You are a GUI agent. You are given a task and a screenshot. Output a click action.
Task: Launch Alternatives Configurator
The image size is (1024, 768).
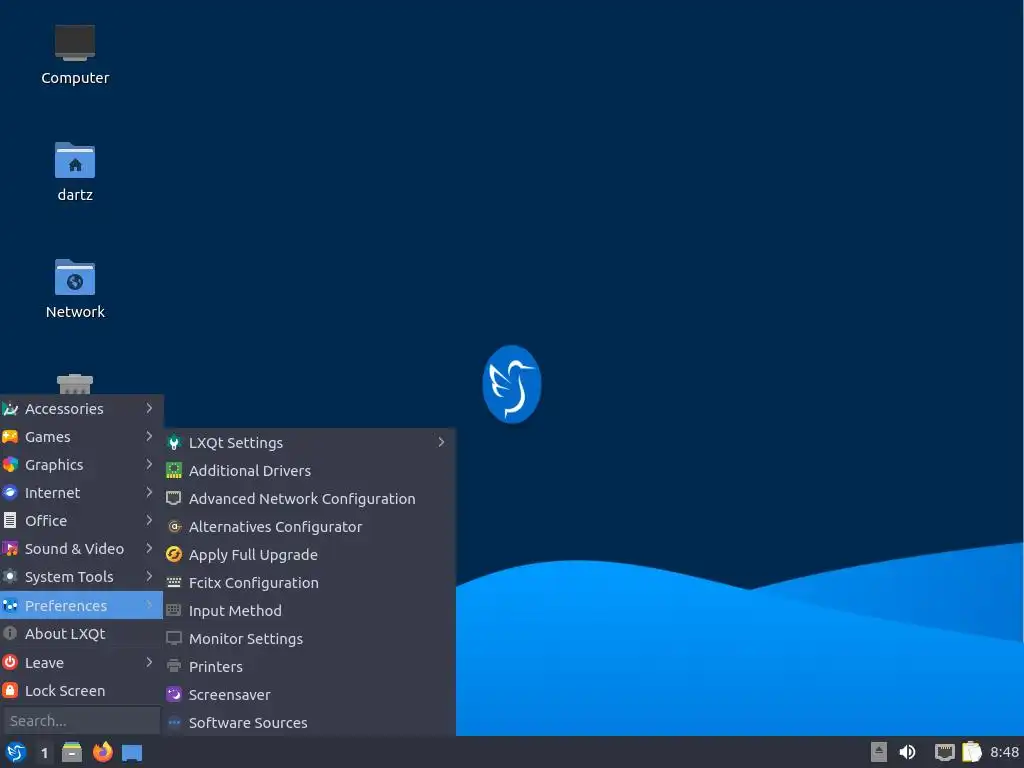(310, 526)
